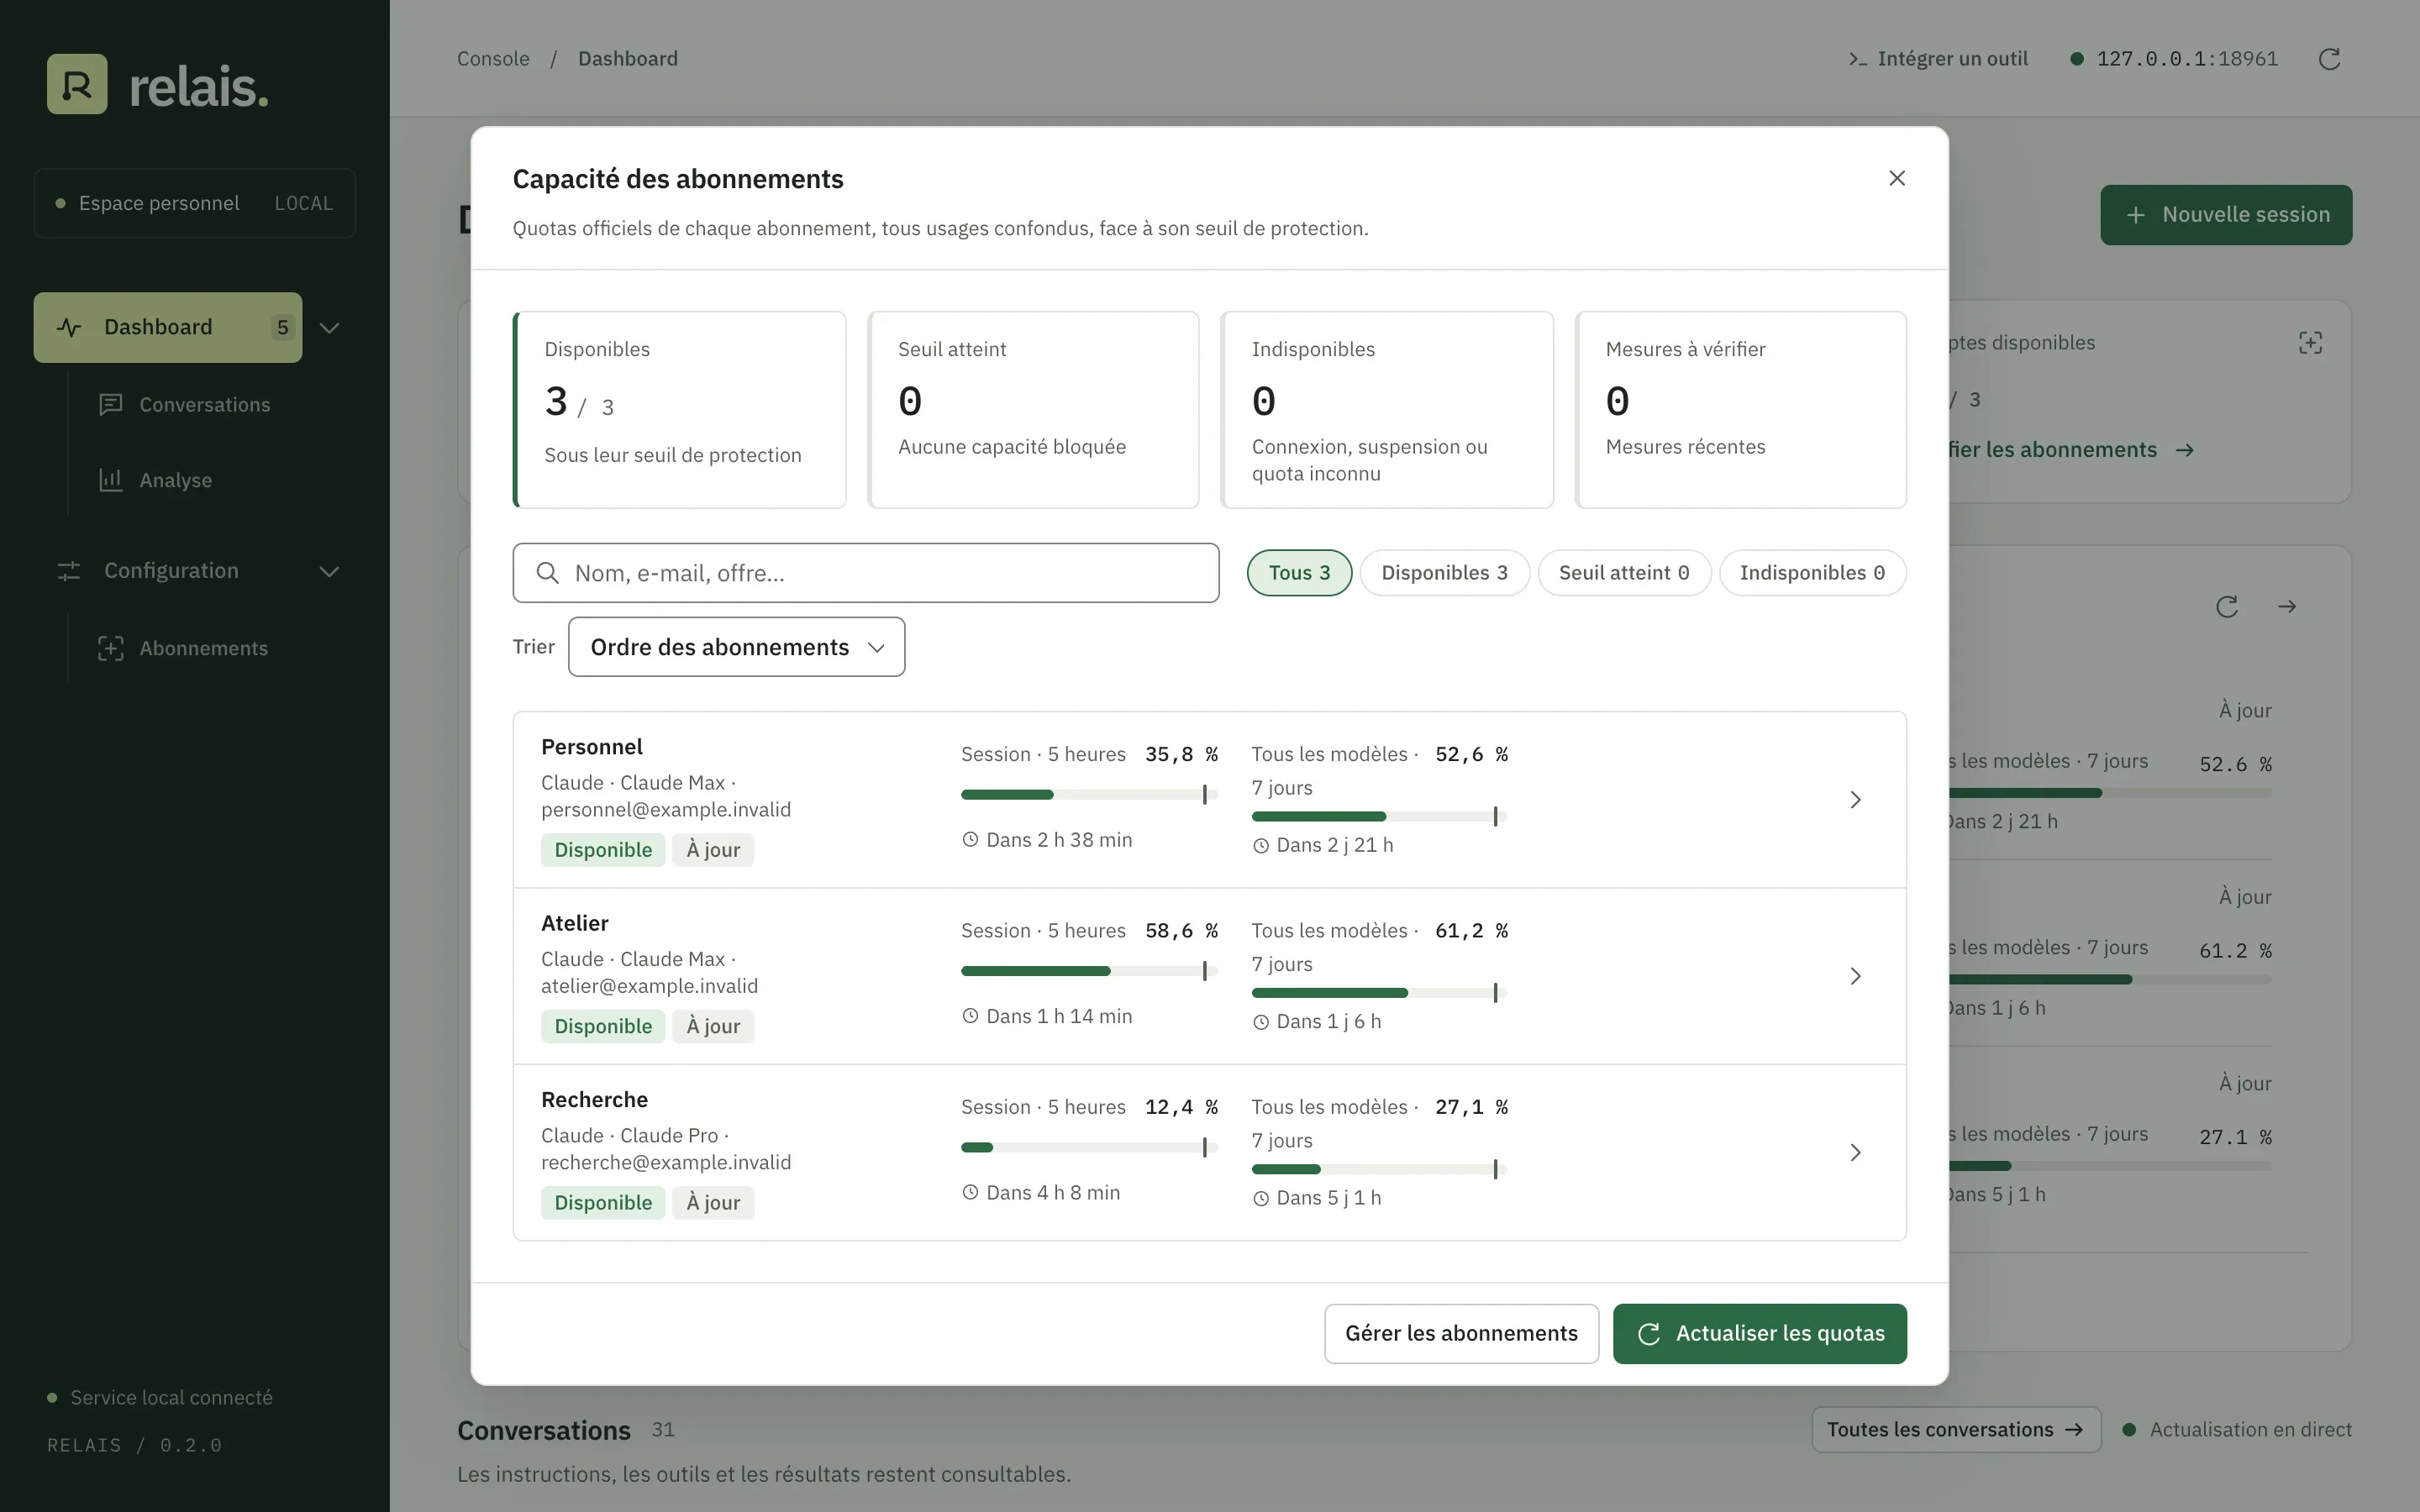Open details chevron for Personnel row

point(1855,800)
